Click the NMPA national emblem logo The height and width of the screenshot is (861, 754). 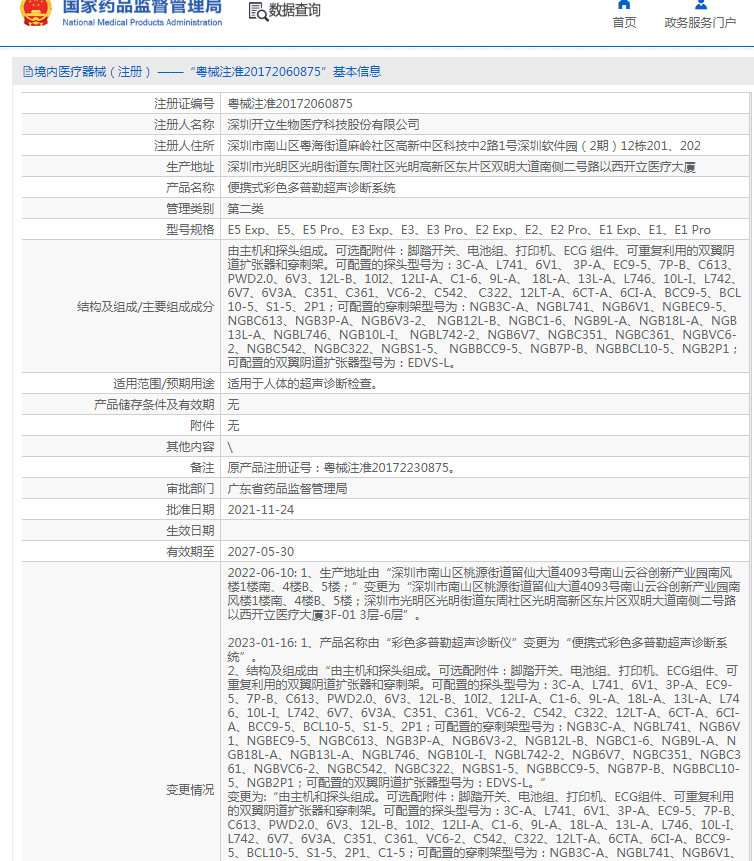pos(36,13)
